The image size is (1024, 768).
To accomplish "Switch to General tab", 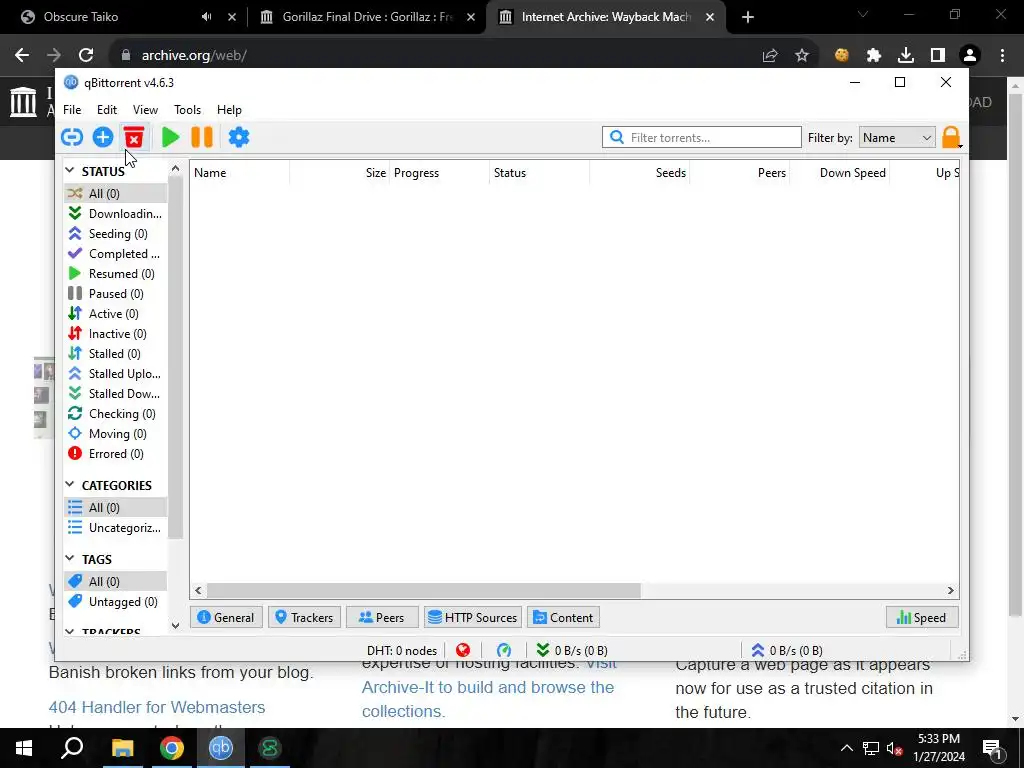I will 226,618.
